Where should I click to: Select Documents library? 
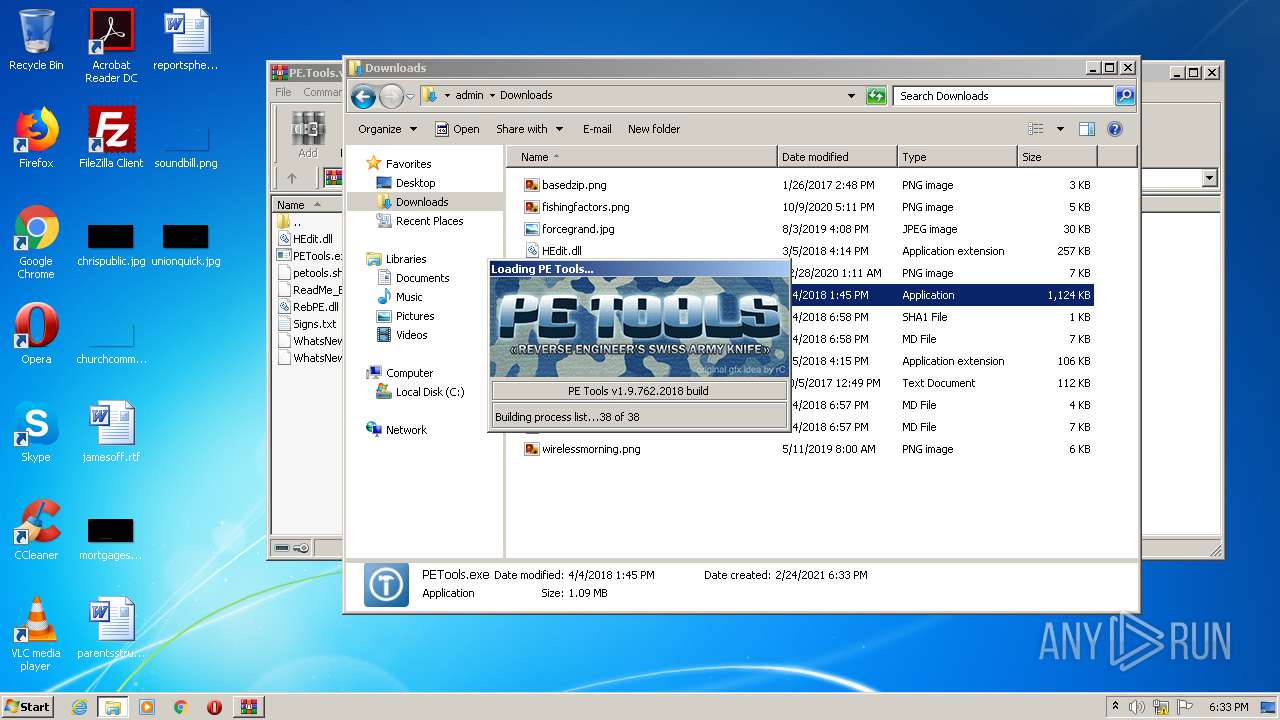[422, 278]
